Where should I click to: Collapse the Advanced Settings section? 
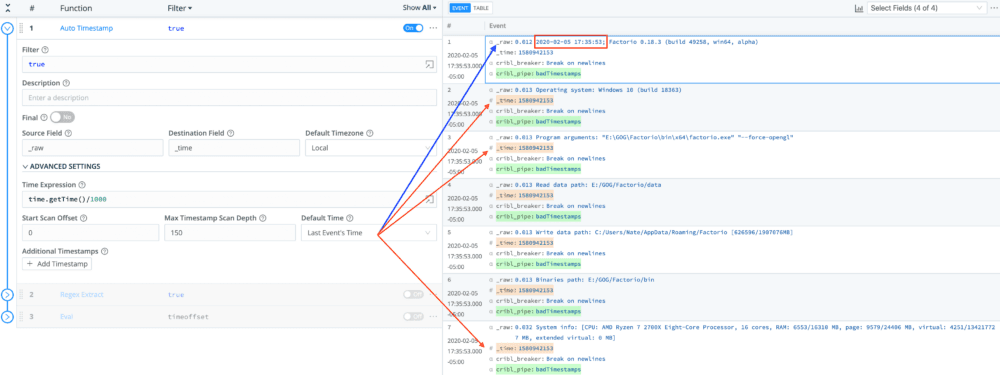coord(61,166)
